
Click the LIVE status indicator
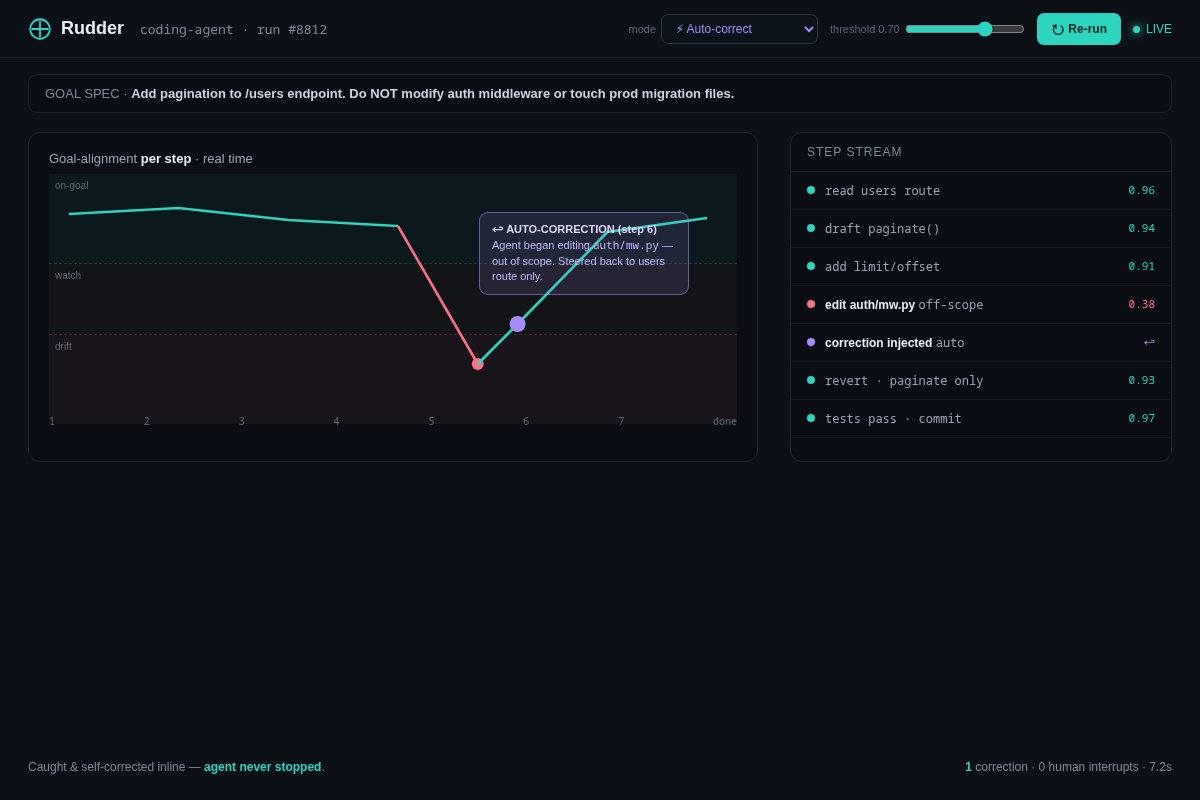point(1152,29)
